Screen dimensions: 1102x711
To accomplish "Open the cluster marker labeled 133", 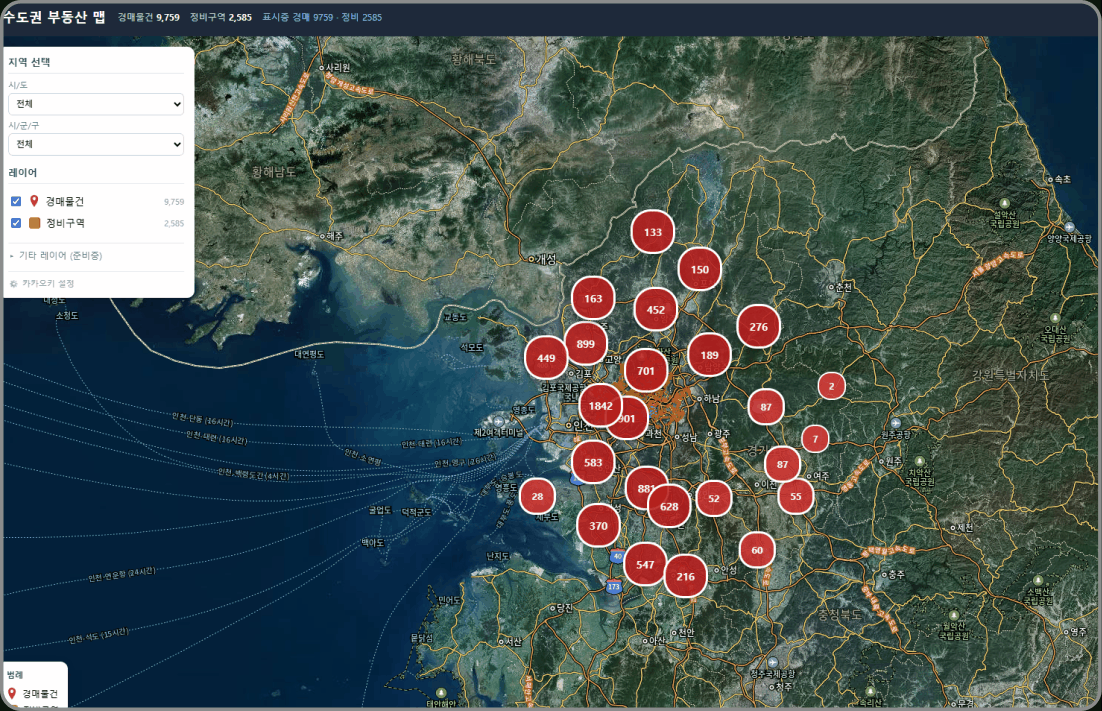I will pyautogui.click(x=652, y=232).
